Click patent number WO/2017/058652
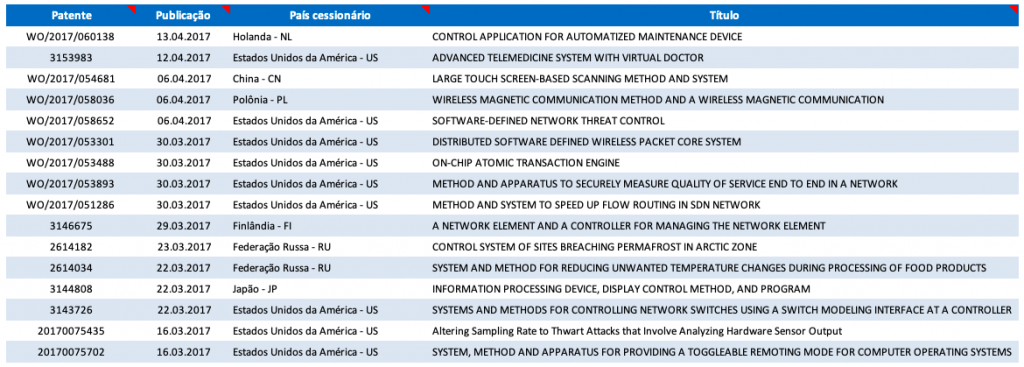This screenshot has width=1024, height=367. pyautogui.click(x=71, y=121)
